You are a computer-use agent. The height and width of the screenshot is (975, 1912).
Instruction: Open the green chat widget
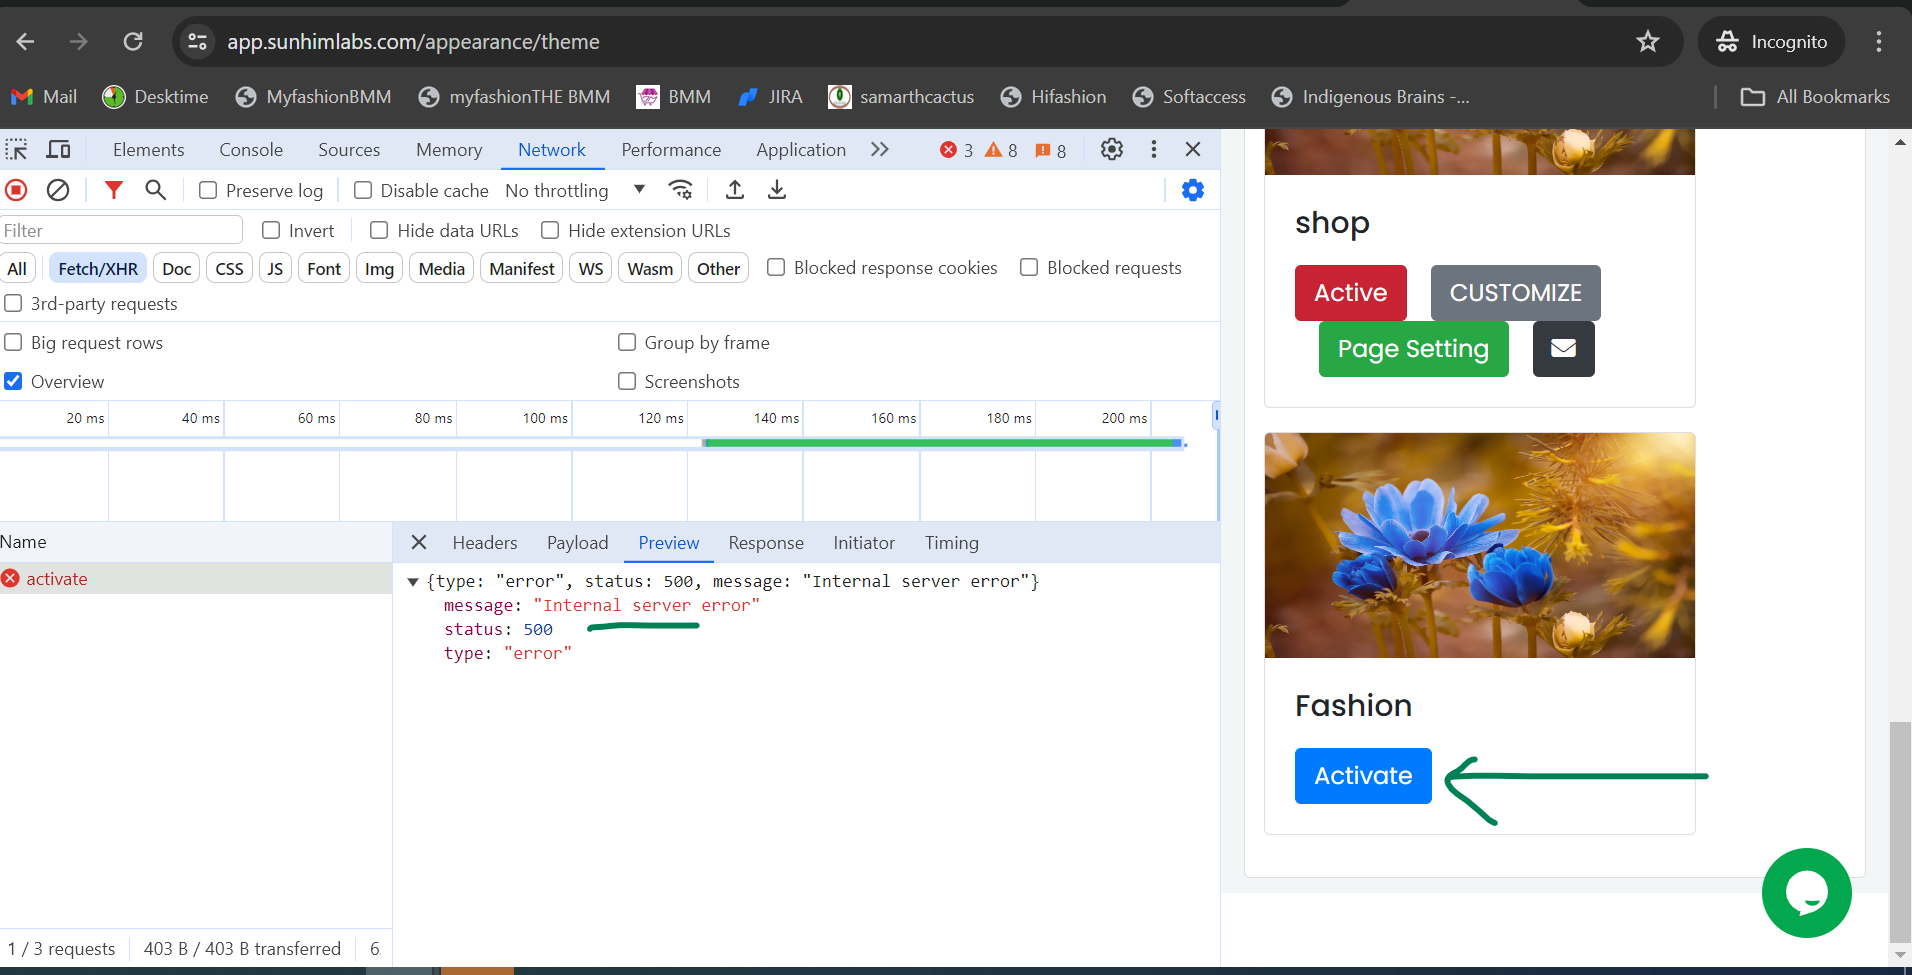1806,893
